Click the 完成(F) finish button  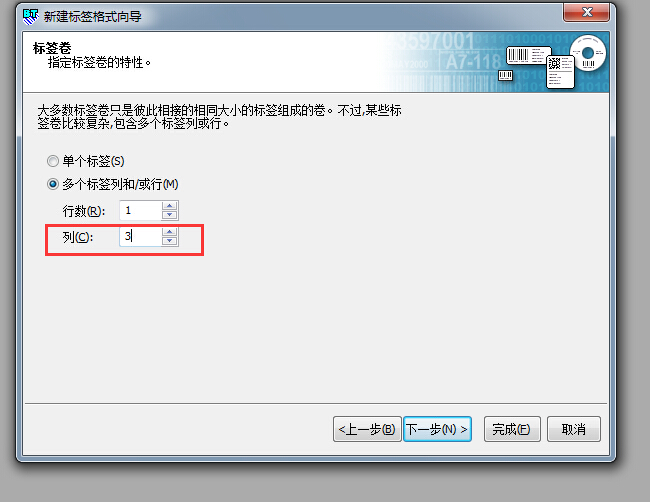512,429
